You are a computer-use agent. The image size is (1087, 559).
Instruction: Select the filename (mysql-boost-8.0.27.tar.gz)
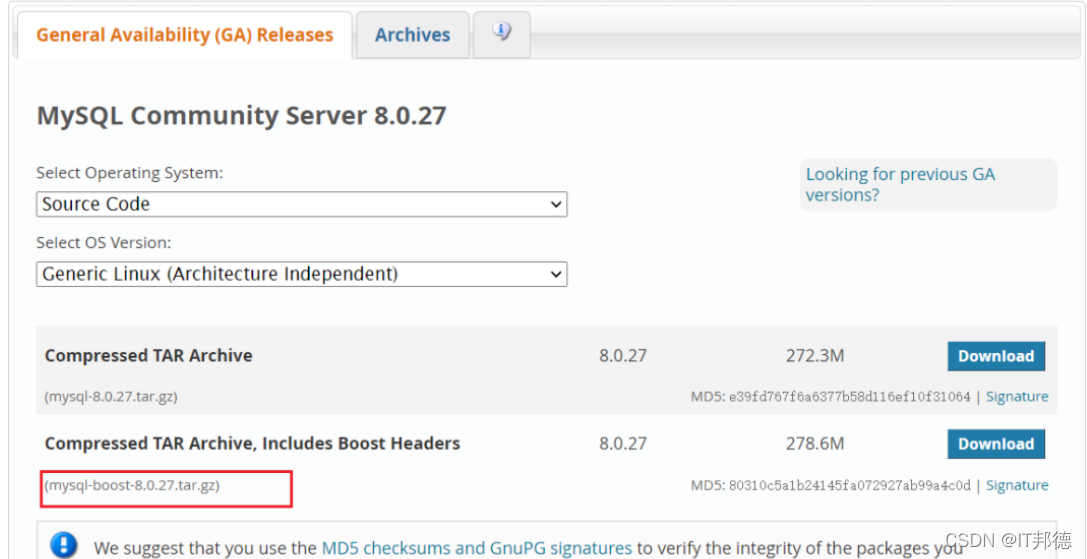132,485
